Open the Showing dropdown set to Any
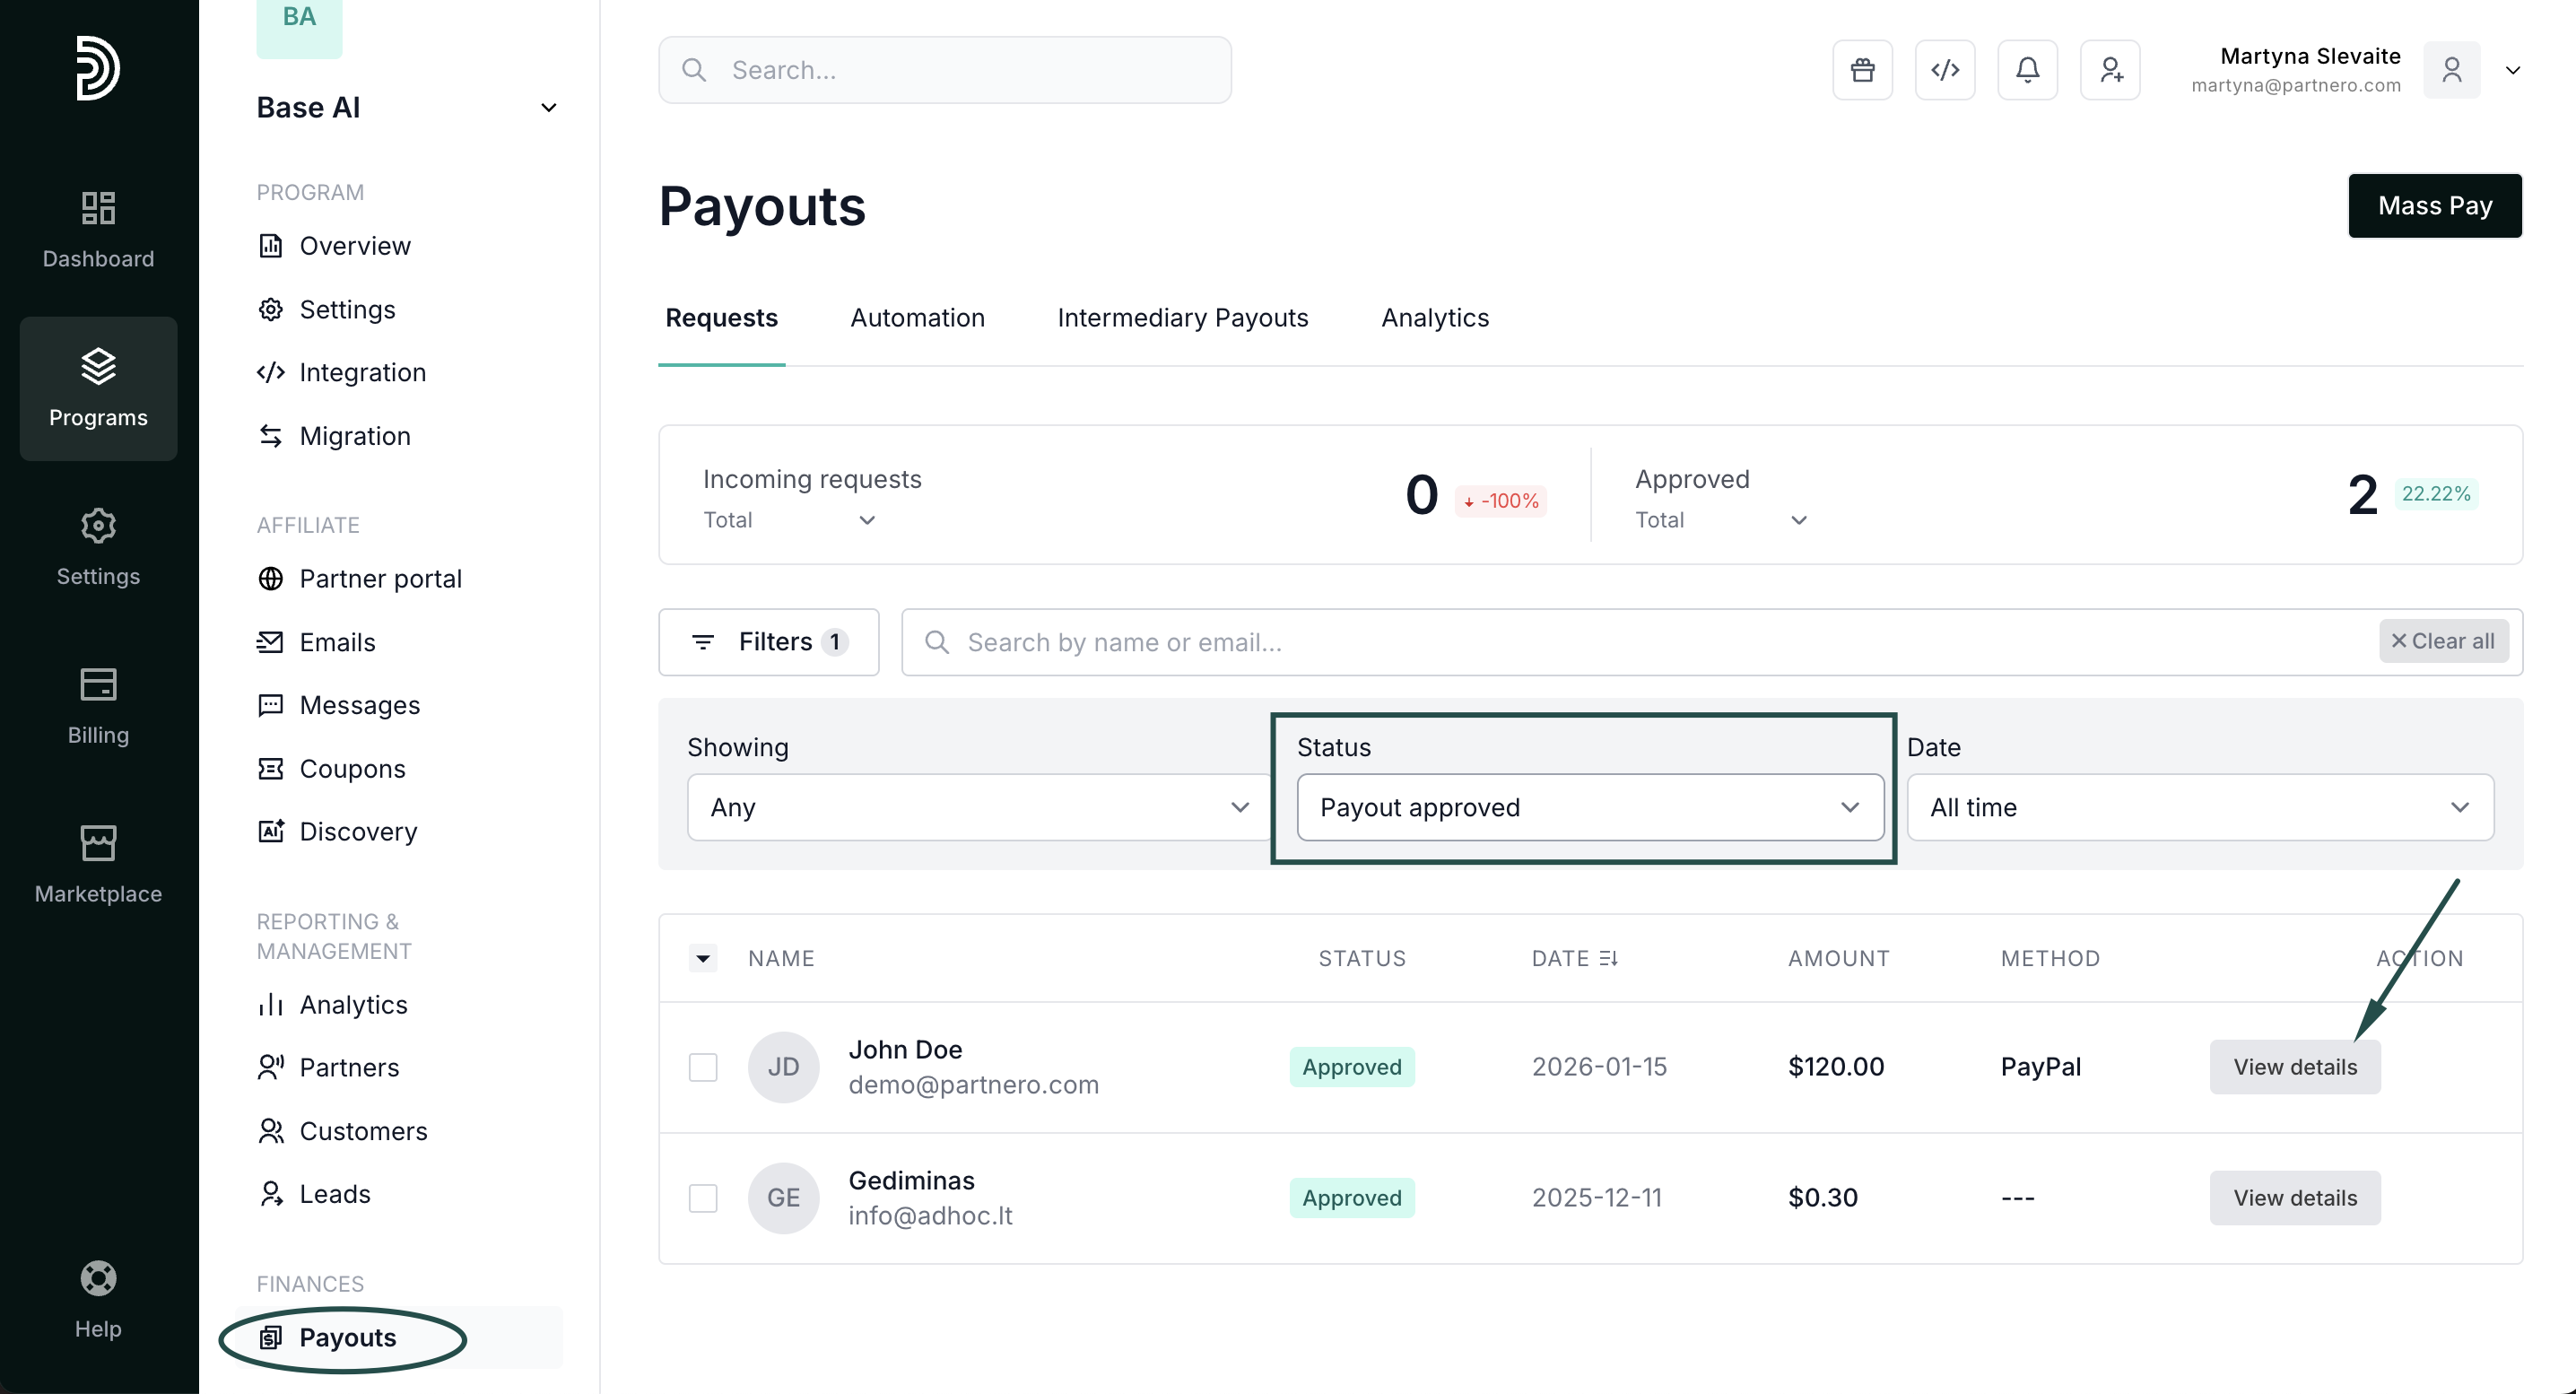The height and width of the screenshot is (1394, 2576). 979,807
